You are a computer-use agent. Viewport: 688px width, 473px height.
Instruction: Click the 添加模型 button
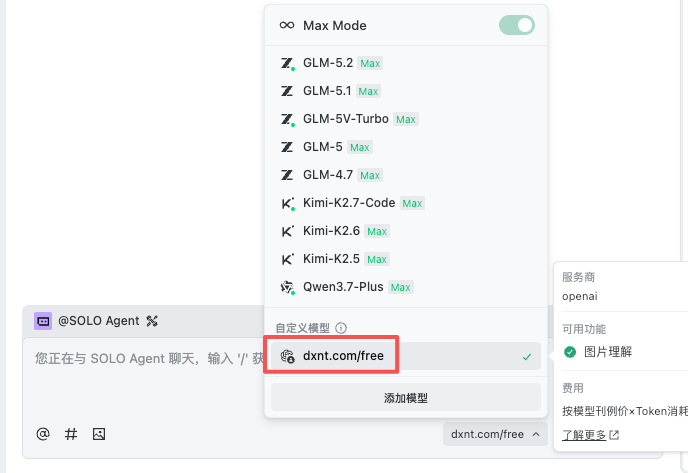pos(406,398)
